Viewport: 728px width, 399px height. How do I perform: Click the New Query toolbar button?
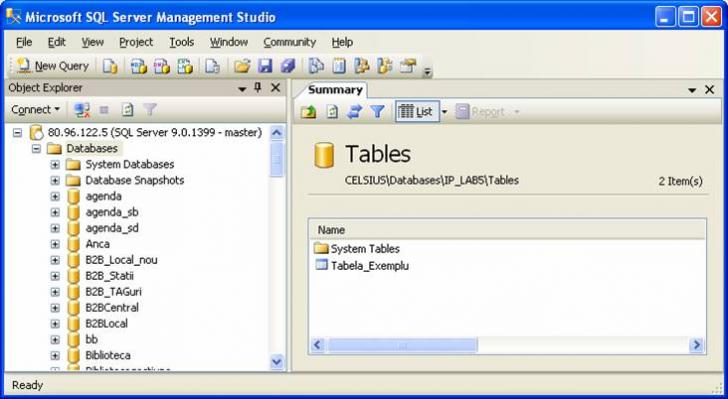[52, 66]
